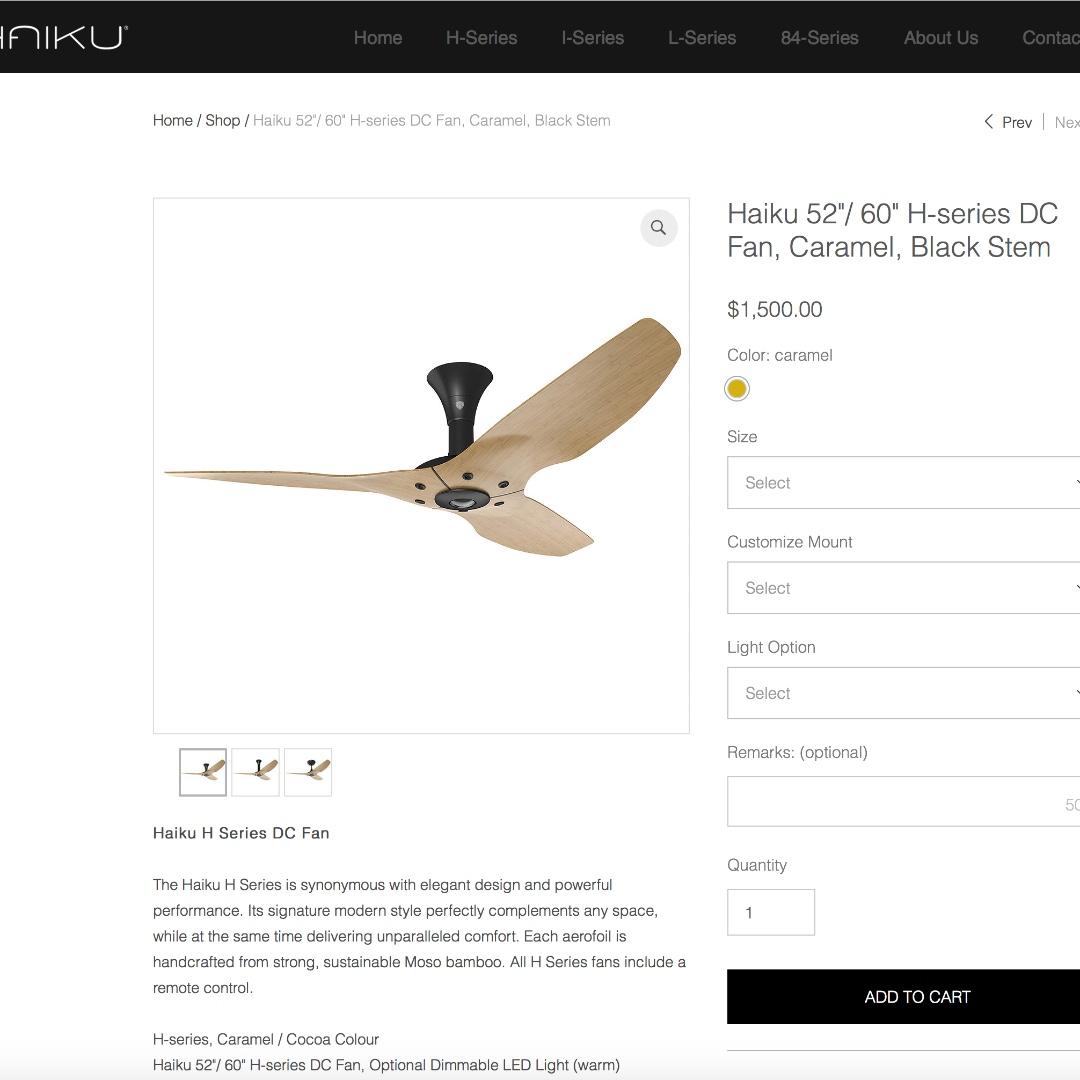
Task: Open the Shop breadcrumb link
Action: coord(223,120)
